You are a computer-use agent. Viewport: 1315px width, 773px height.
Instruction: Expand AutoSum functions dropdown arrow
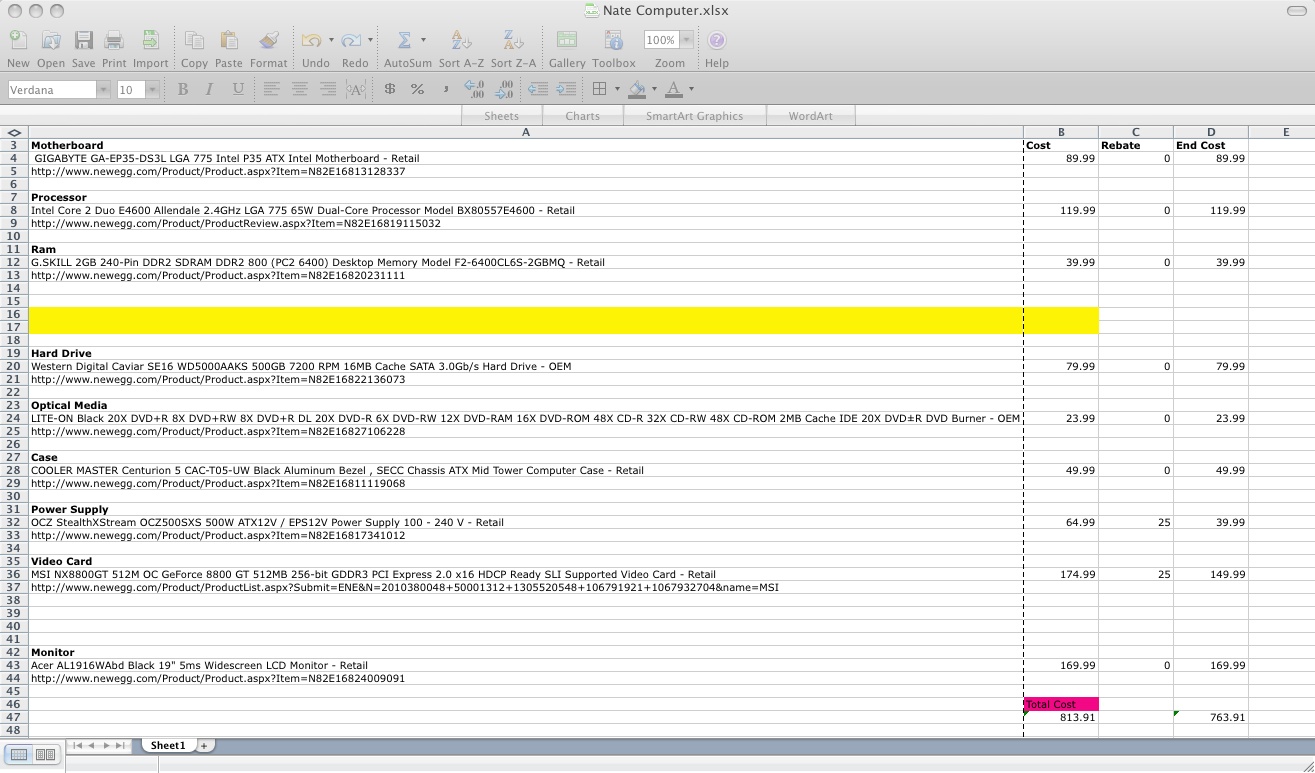423,40
